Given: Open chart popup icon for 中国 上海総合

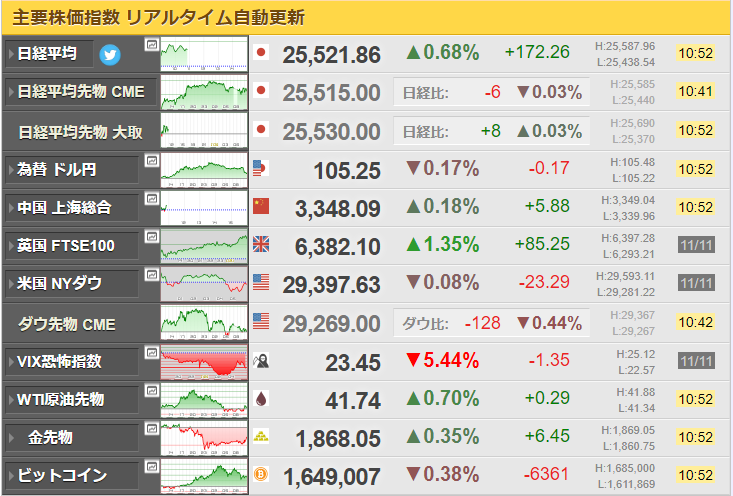Looking at the screenshot, I should (x=151, y=199).
